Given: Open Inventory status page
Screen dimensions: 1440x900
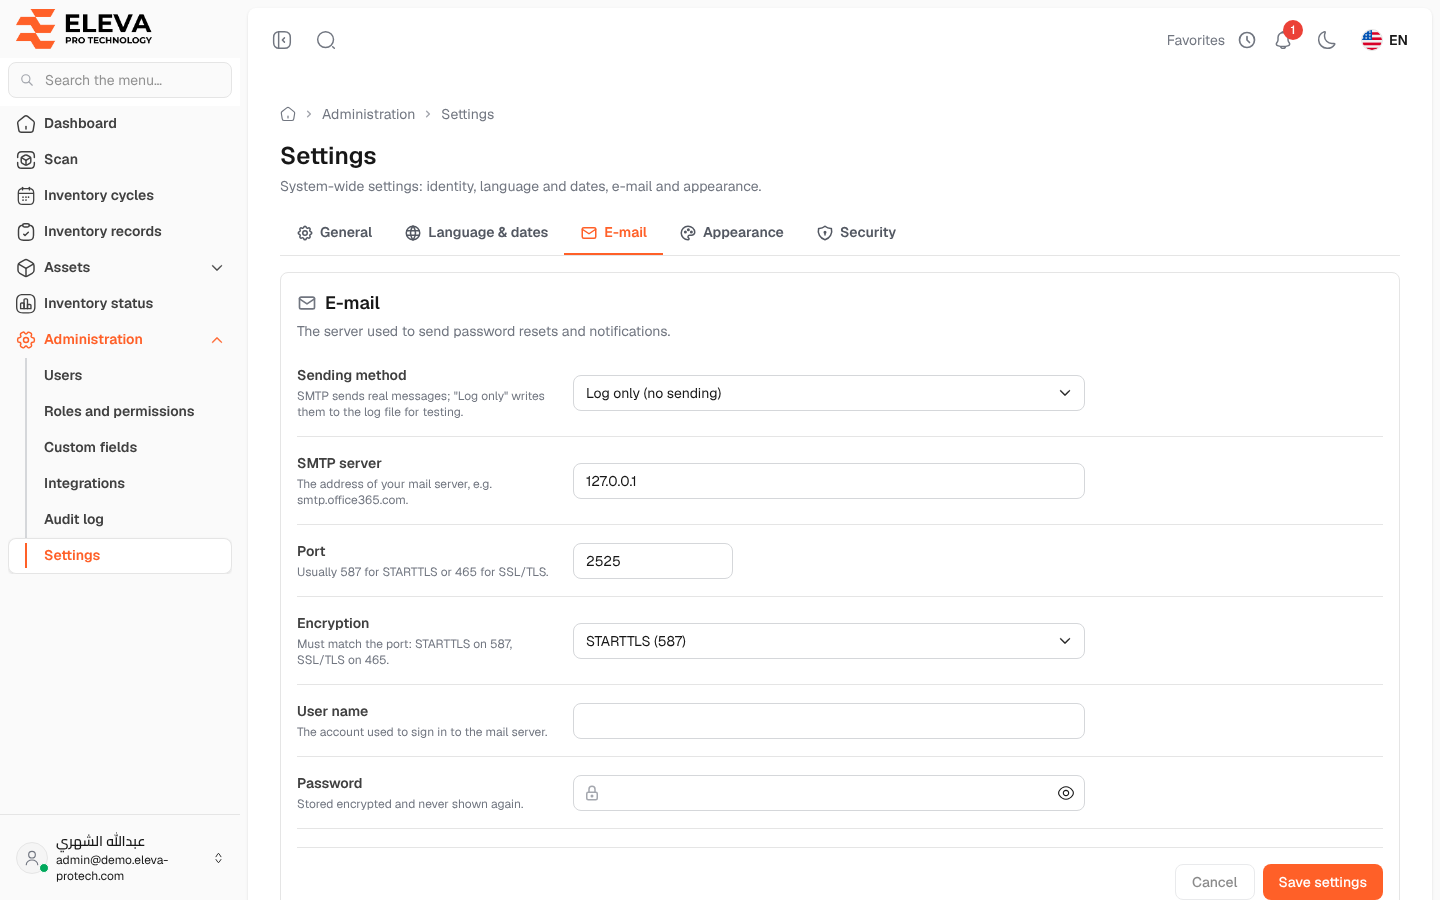Looking at the screenshot, I should (120, 303).
